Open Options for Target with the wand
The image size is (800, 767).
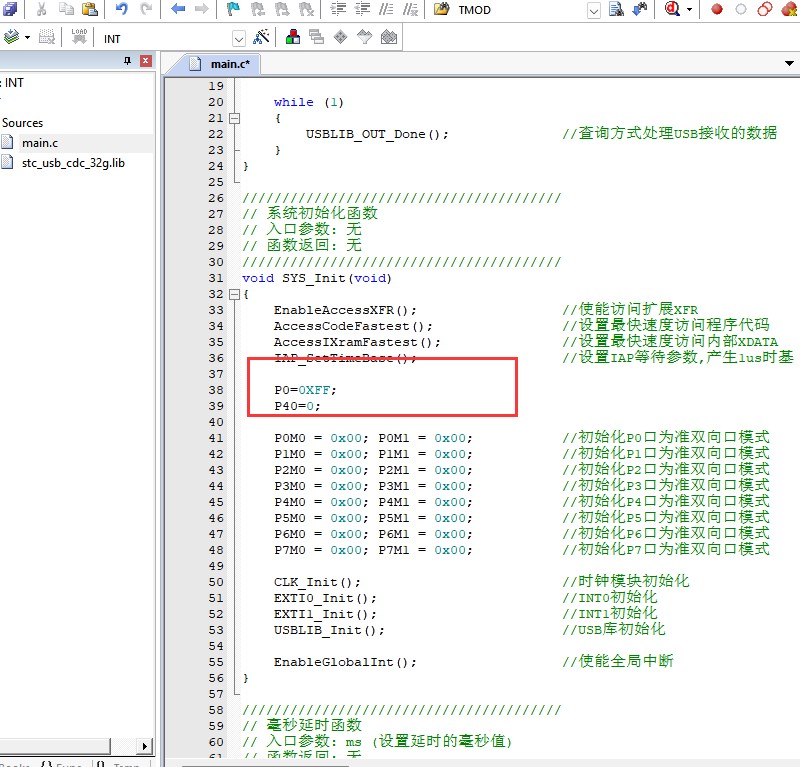click(x=261, y=37)
